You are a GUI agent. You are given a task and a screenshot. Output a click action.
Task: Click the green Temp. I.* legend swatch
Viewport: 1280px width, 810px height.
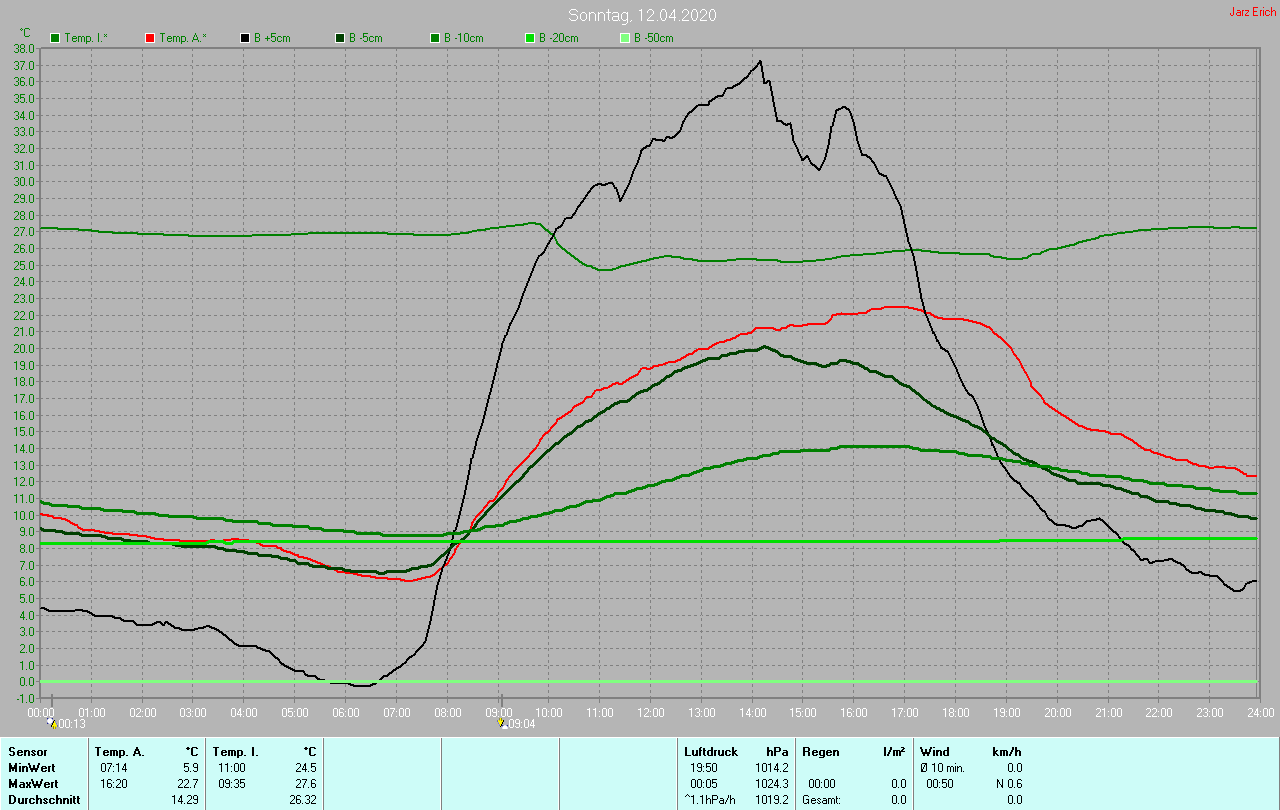pos(55,38)
